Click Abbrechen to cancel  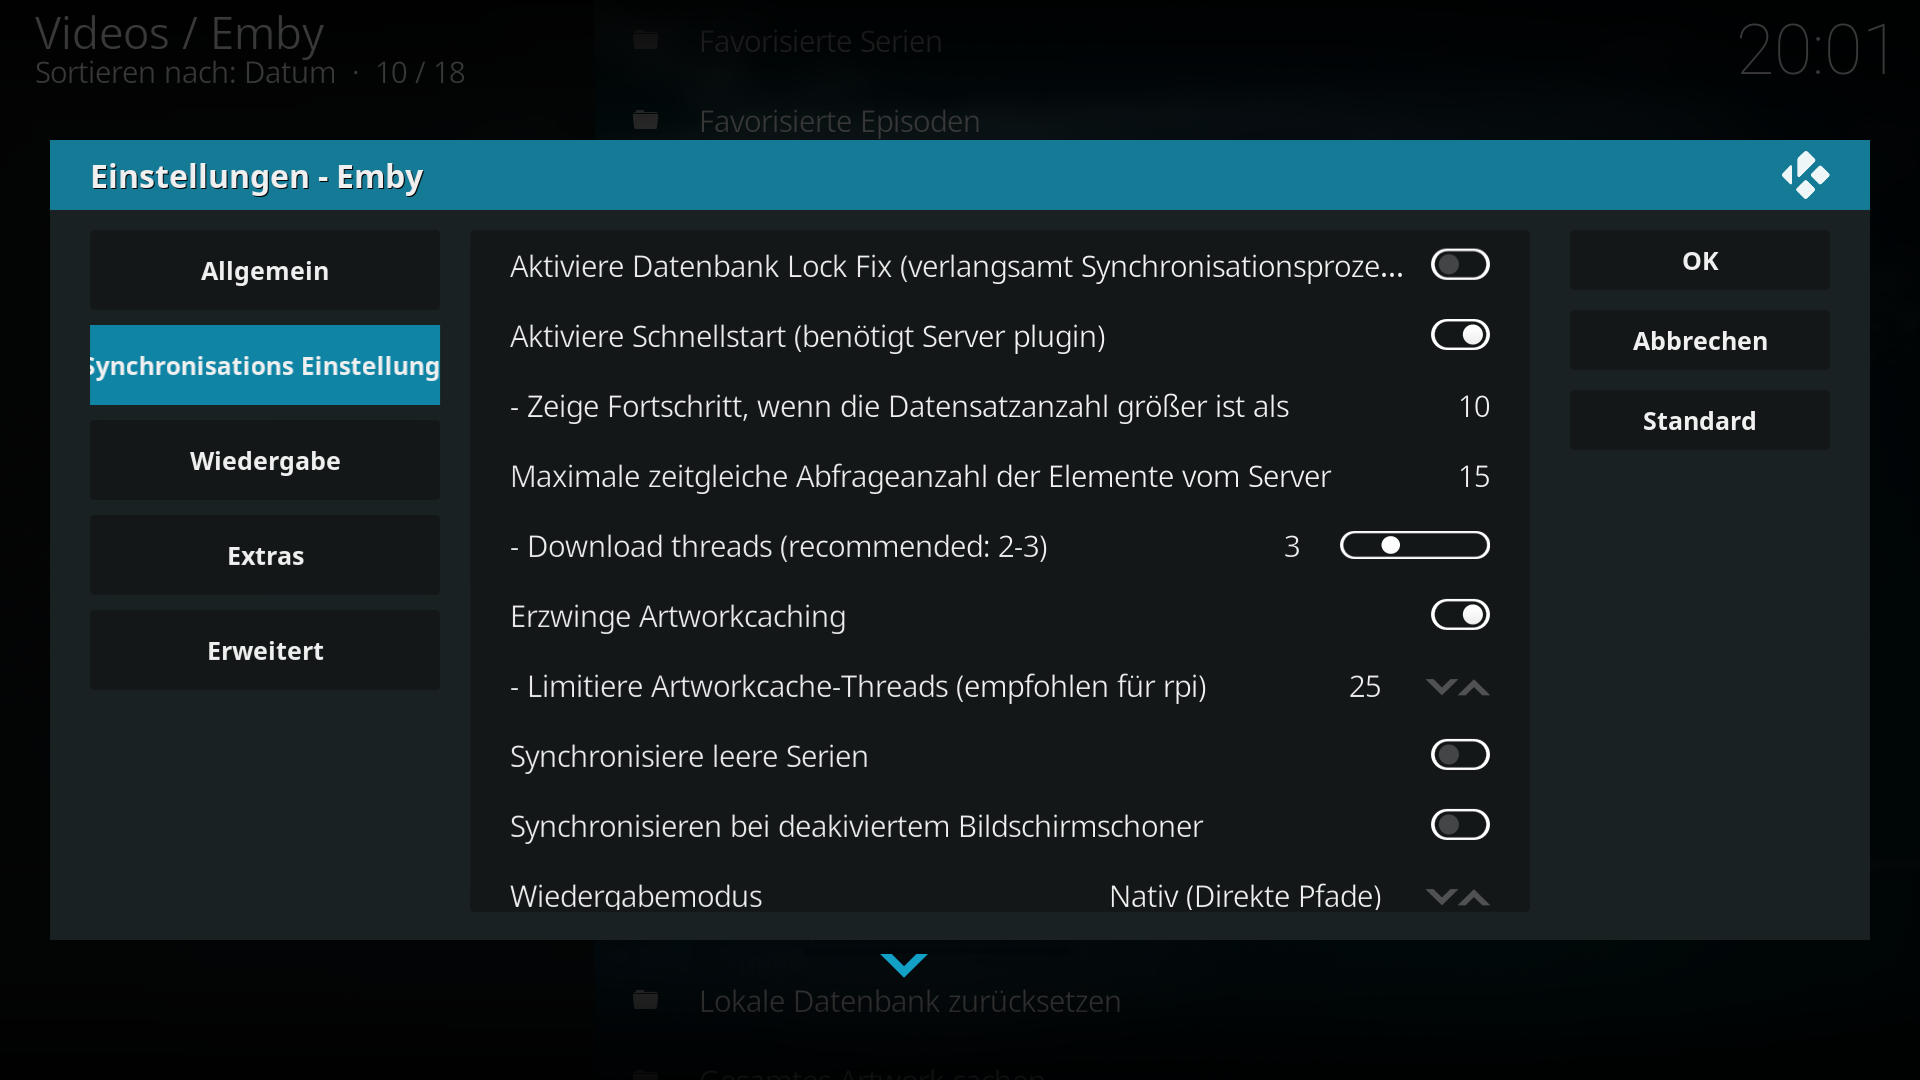(1700, 340)
